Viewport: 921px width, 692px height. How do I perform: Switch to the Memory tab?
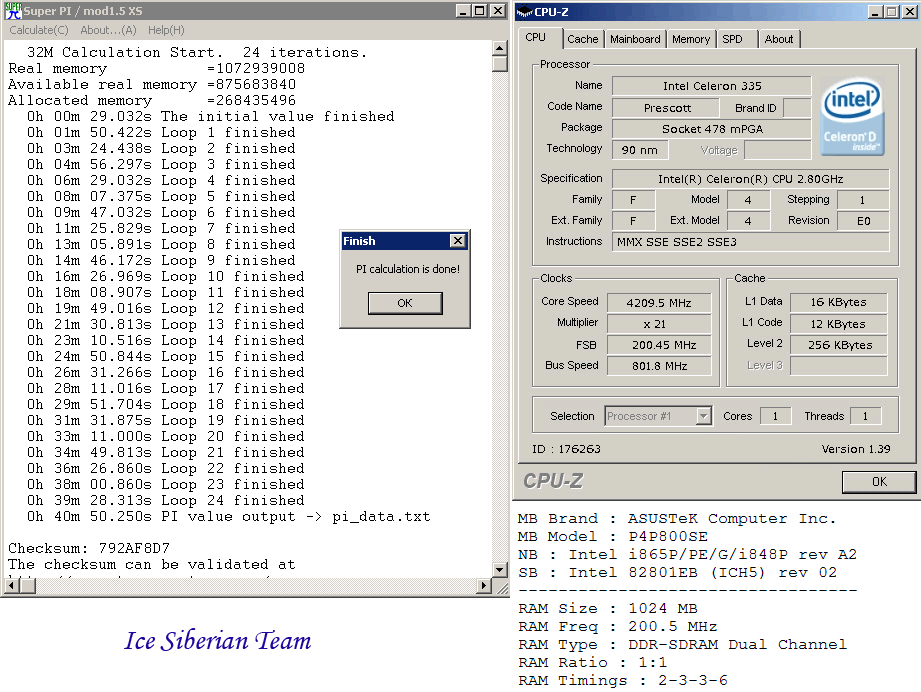[x=691, y=39]
